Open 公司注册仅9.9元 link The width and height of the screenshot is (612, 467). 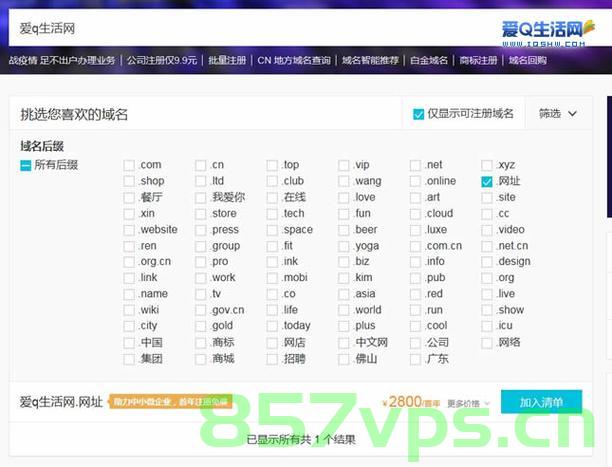pos(162,60)
